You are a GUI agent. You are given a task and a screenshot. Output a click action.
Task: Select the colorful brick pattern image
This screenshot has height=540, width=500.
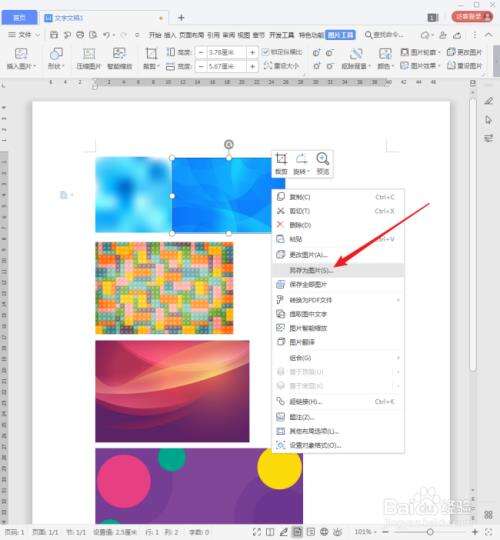164,288
